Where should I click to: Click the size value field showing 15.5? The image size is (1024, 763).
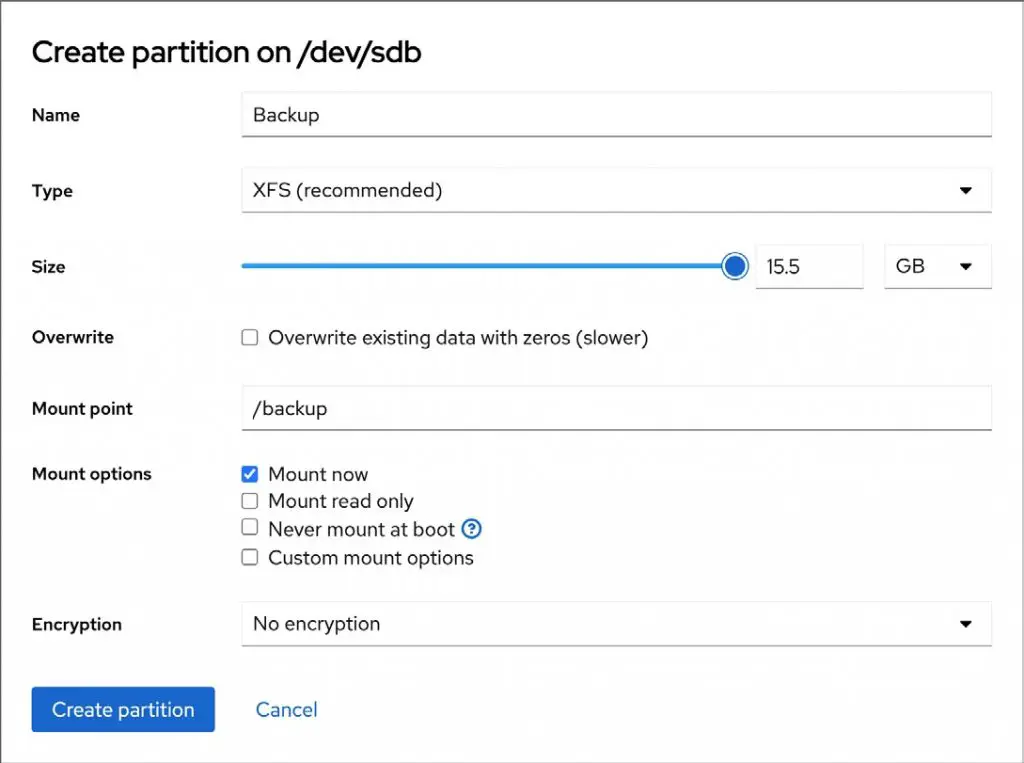pyautogui.click(x=808, y=267)
